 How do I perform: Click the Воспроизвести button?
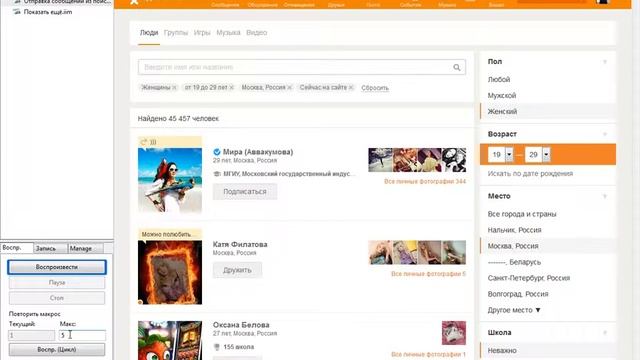(x=57, y=267)
